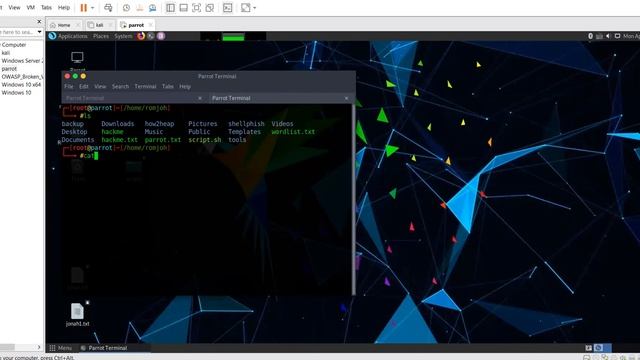Toggle the library sidebar view icon
Viewport: 640px width, 360px height.
pos(171,8)
